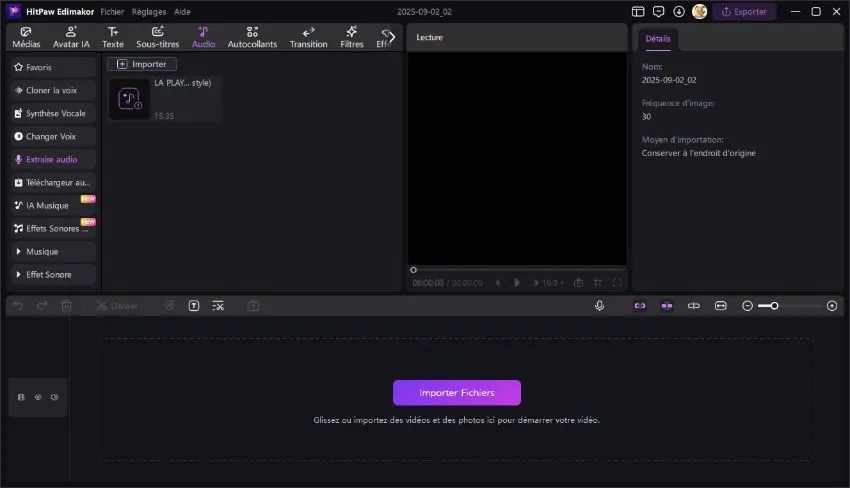Viewport: 850px width, 488px height.
Task: Open the user account avatar
Action: coord(699,11)
